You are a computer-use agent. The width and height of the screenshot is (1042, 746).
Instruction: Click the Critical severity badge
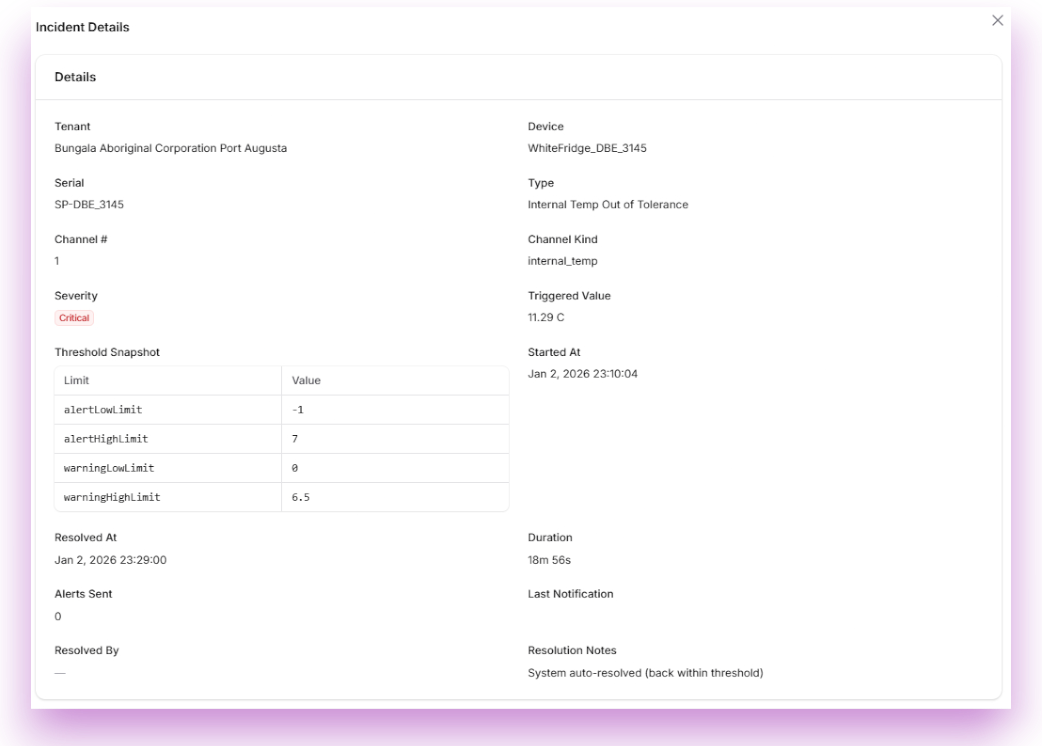(x=74, y=317)
